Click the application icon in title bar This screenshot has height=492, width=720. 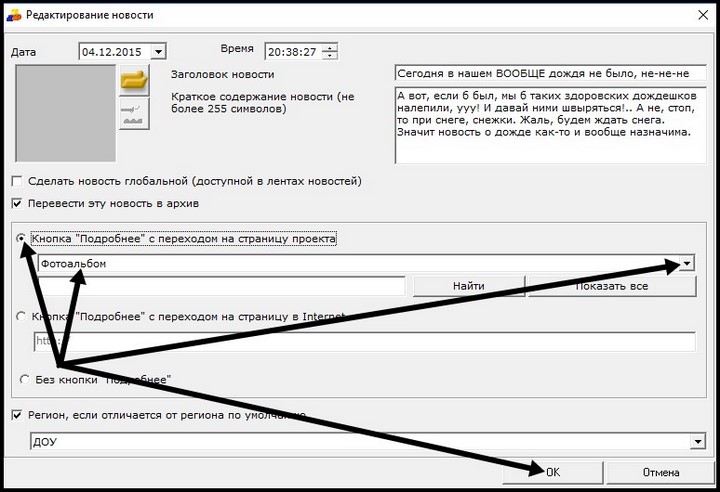pyautogui.click(x=13, y=15)
